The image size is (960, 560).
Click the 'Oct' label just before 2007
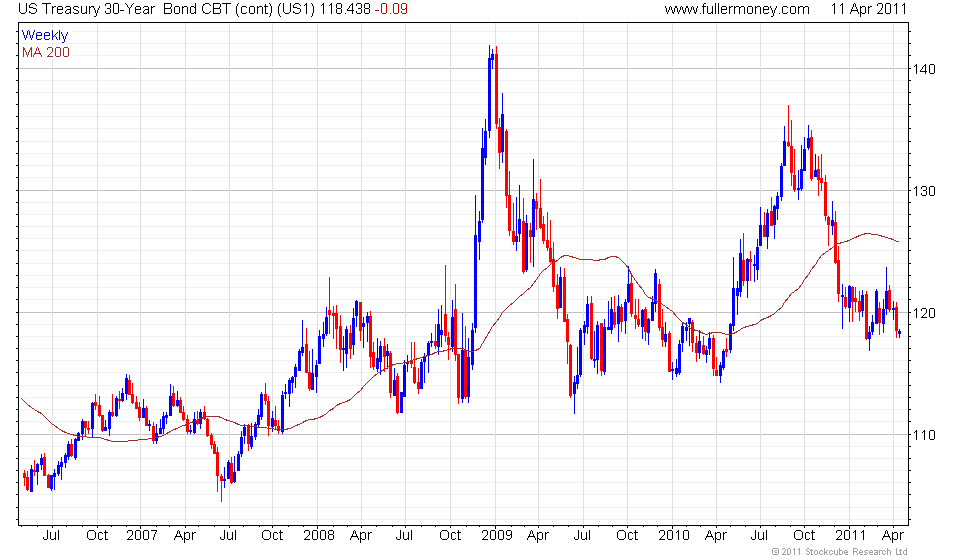(x=97, y=536)
